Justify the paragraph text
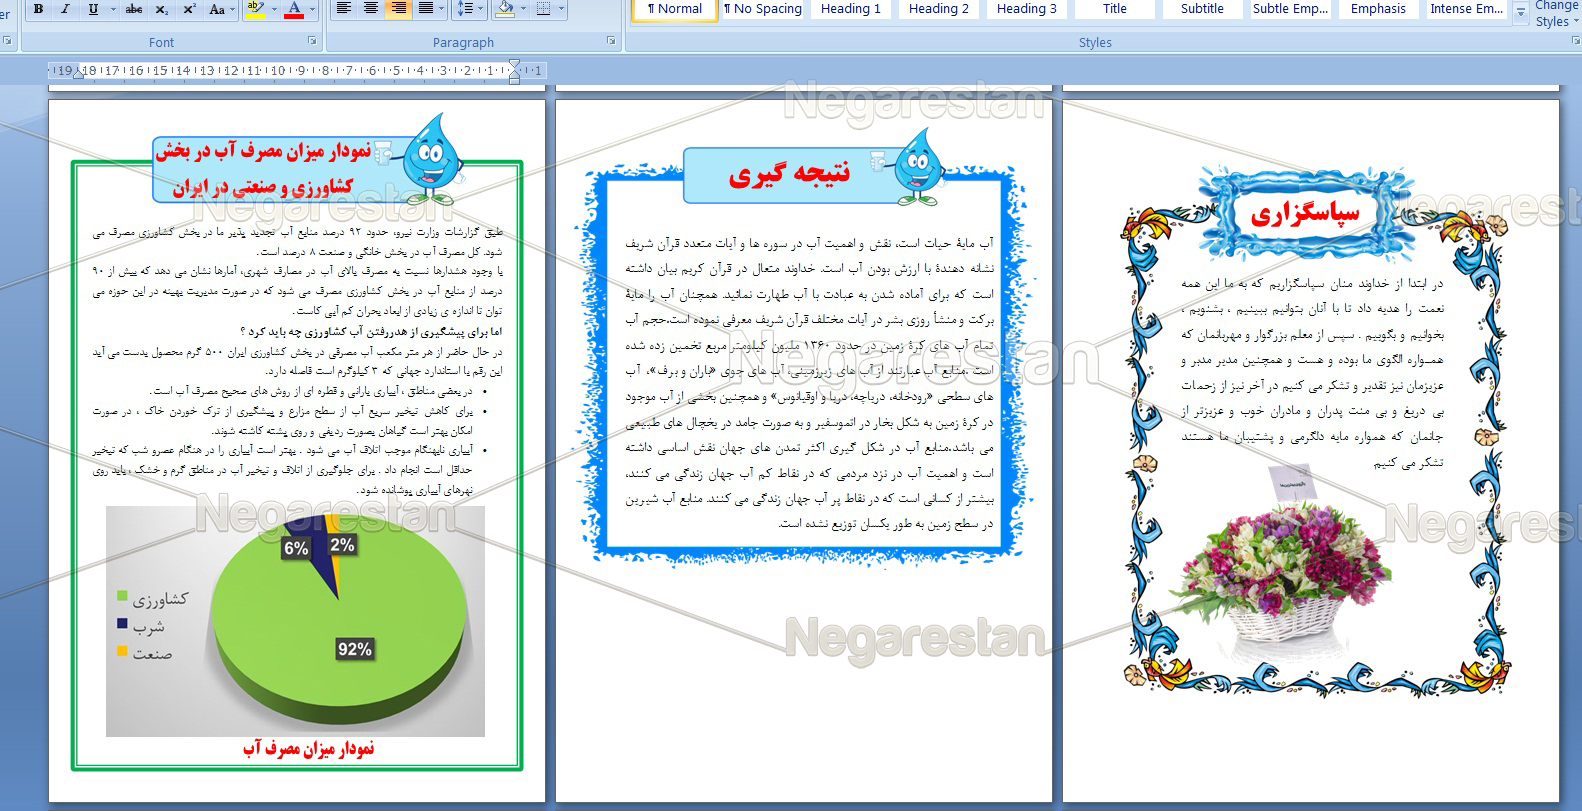Viewport: 1582px width, 811px height. (426, 9)
